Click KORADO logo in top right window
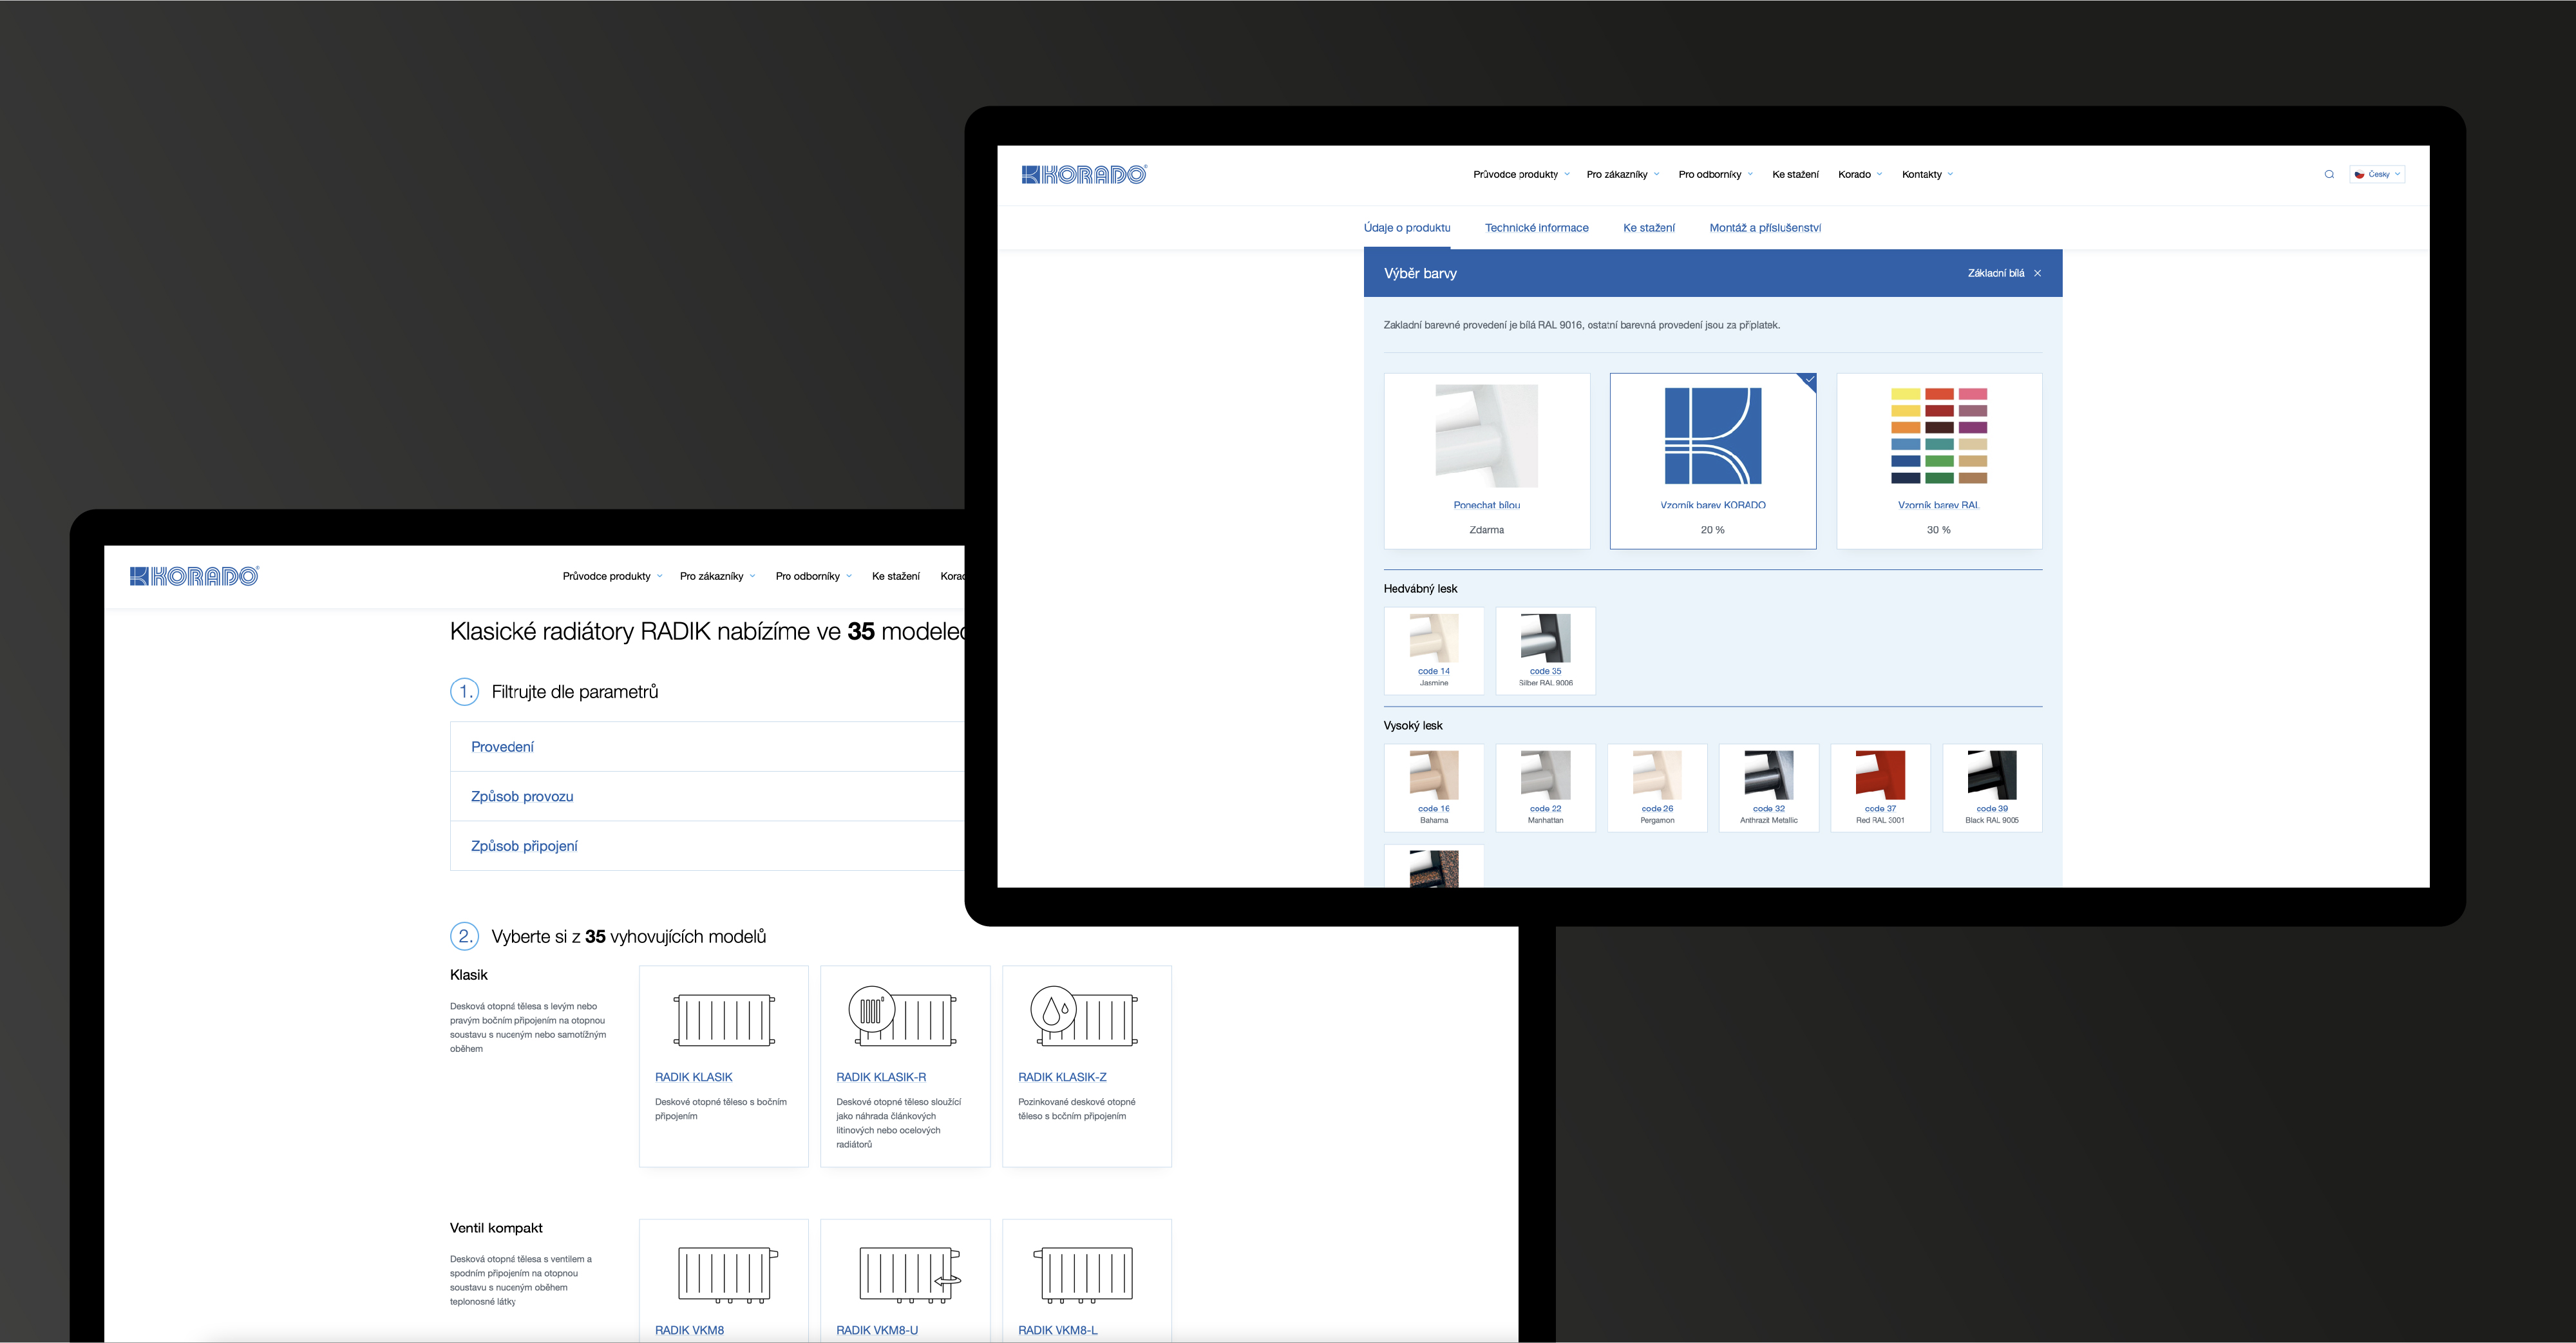This screenshot has height=1343, width=2576. [1084, 175]
